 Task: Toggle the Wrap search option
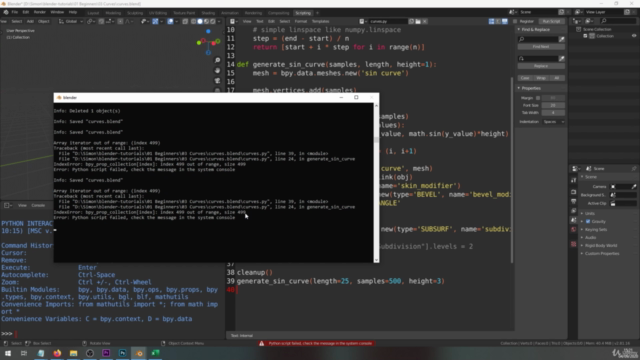click(x=541, y=78)
